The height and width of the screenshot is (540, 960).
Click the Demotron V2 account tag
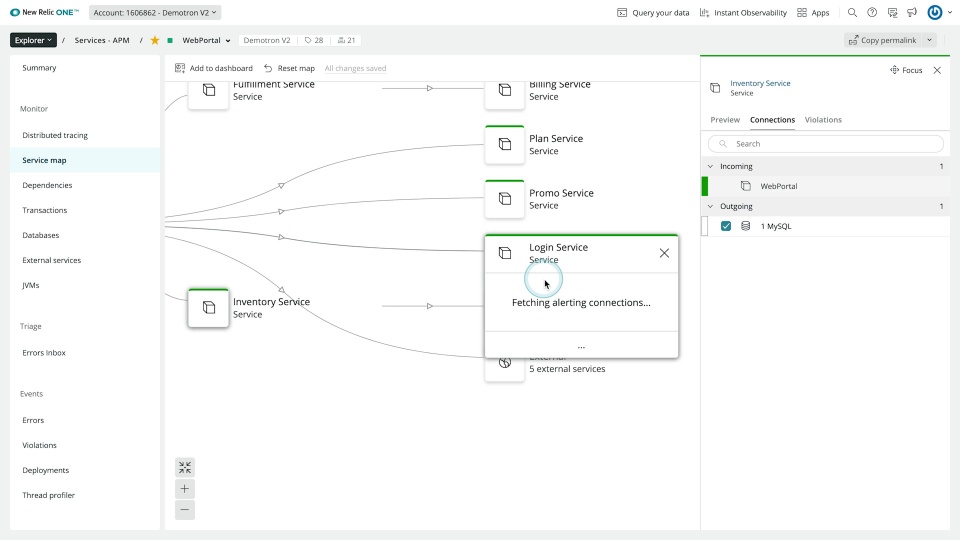(267, 40)
